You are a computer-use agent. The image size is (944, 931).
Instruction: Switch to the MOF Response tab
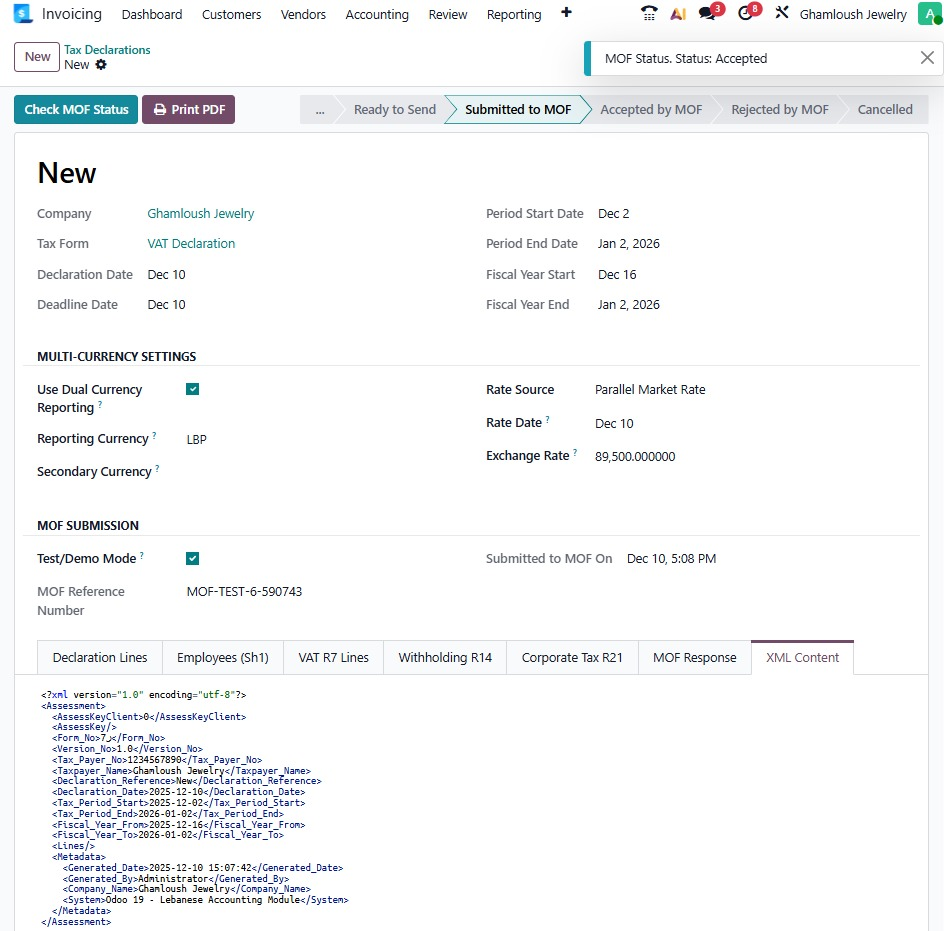point(694,657)
